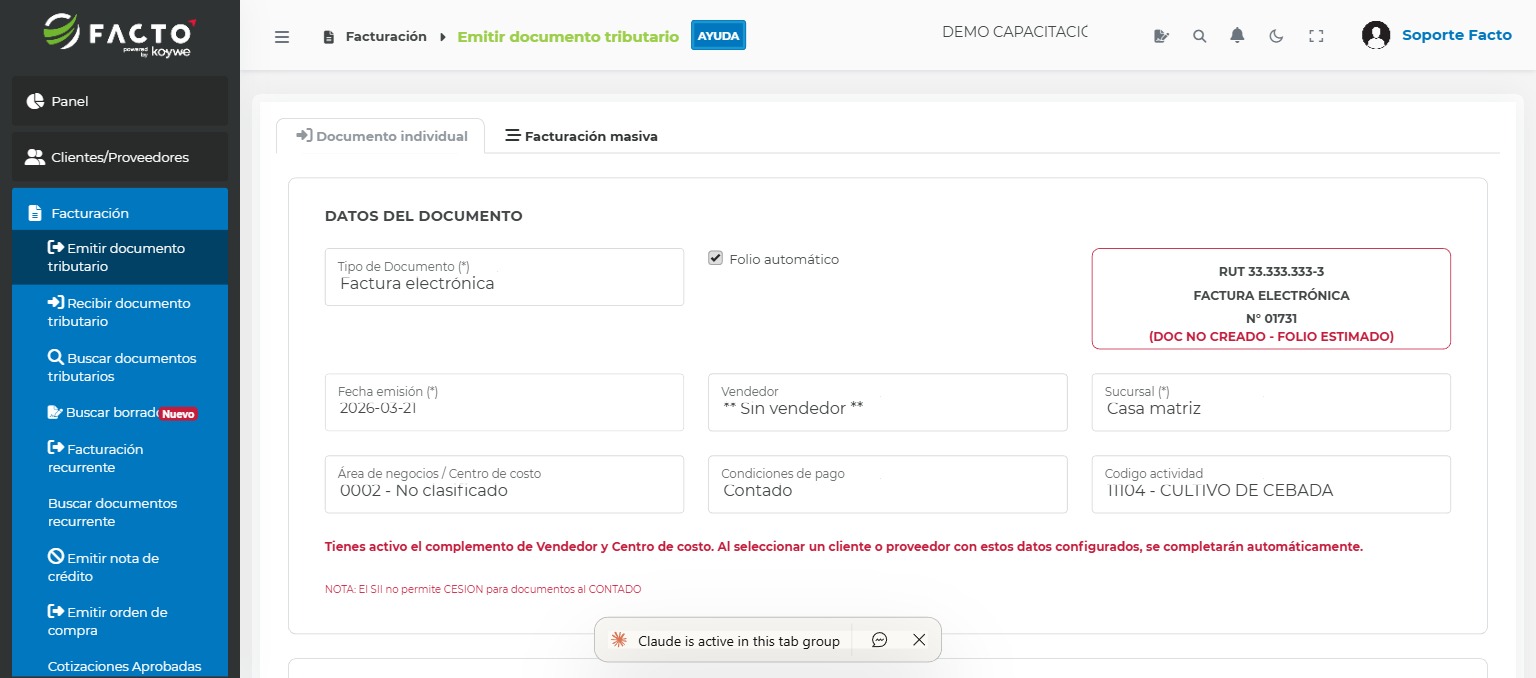Open the Tipo de Documento selector

(x=504, y=277)
